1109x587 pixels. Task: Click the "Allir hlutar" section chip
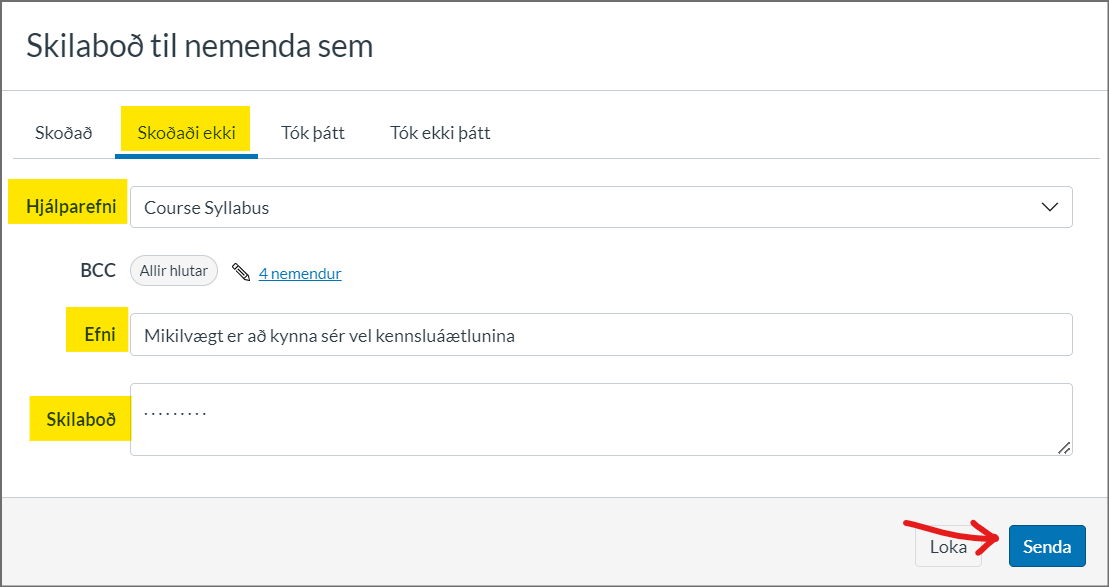pyautogui.click(x=173, y=270)
